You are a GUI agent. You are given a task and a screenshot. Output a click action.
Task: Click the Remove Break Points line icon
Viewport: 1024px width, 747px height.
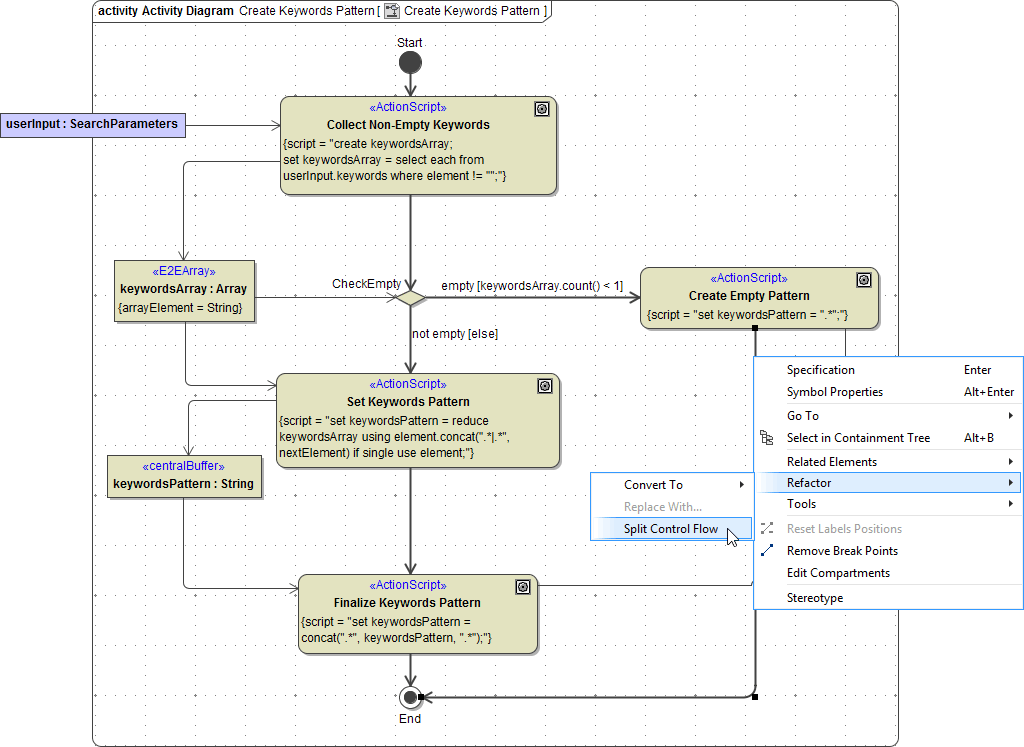click(766, 550)
